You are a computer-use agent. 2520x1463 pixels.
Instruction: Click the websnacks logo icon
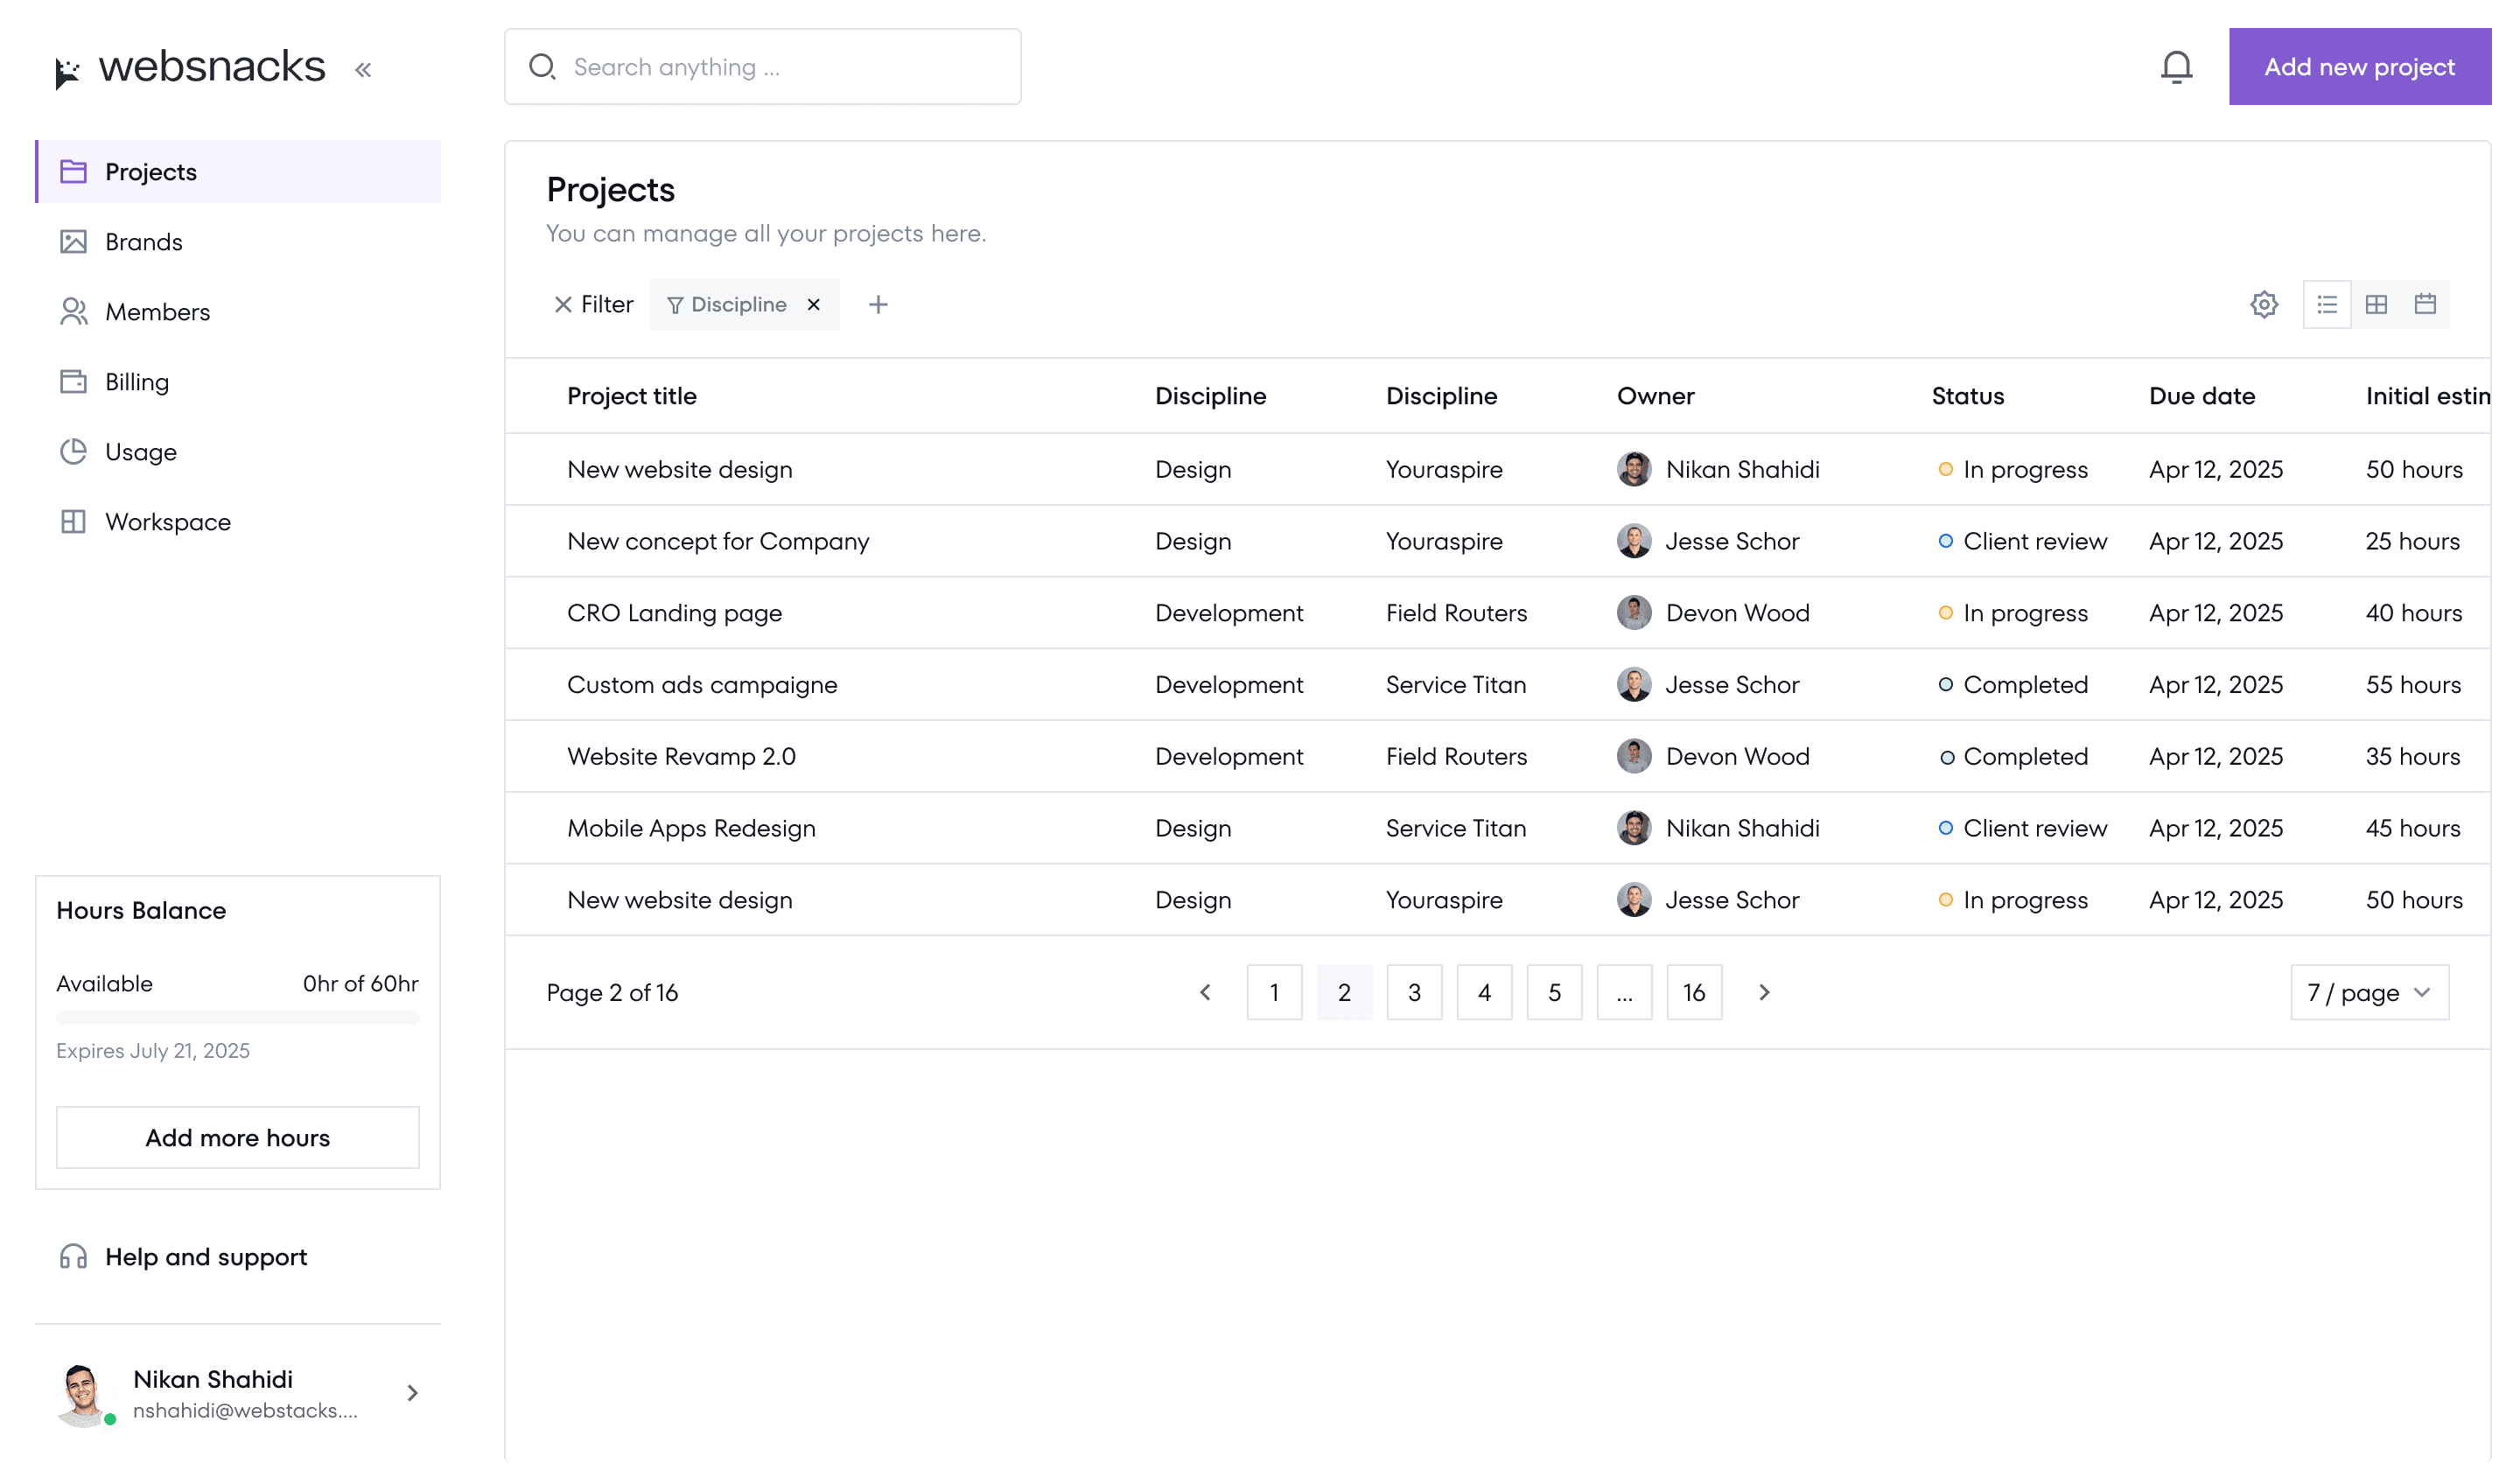[x=68, y=66]
